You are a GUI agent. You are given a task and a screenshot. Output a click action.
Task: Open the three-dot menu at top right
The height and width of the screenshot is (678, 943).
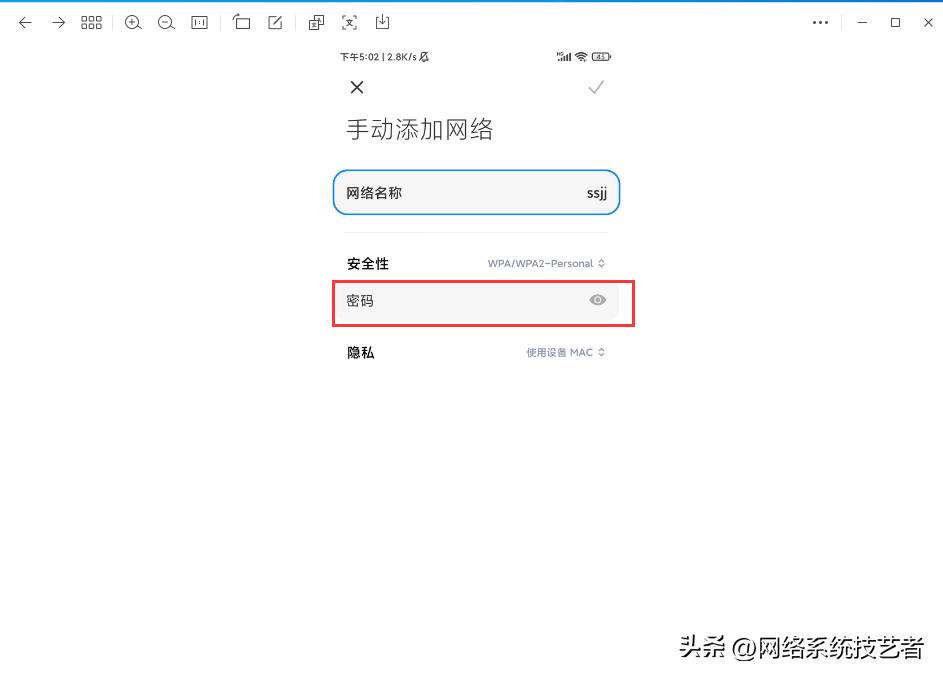point(820,22)
